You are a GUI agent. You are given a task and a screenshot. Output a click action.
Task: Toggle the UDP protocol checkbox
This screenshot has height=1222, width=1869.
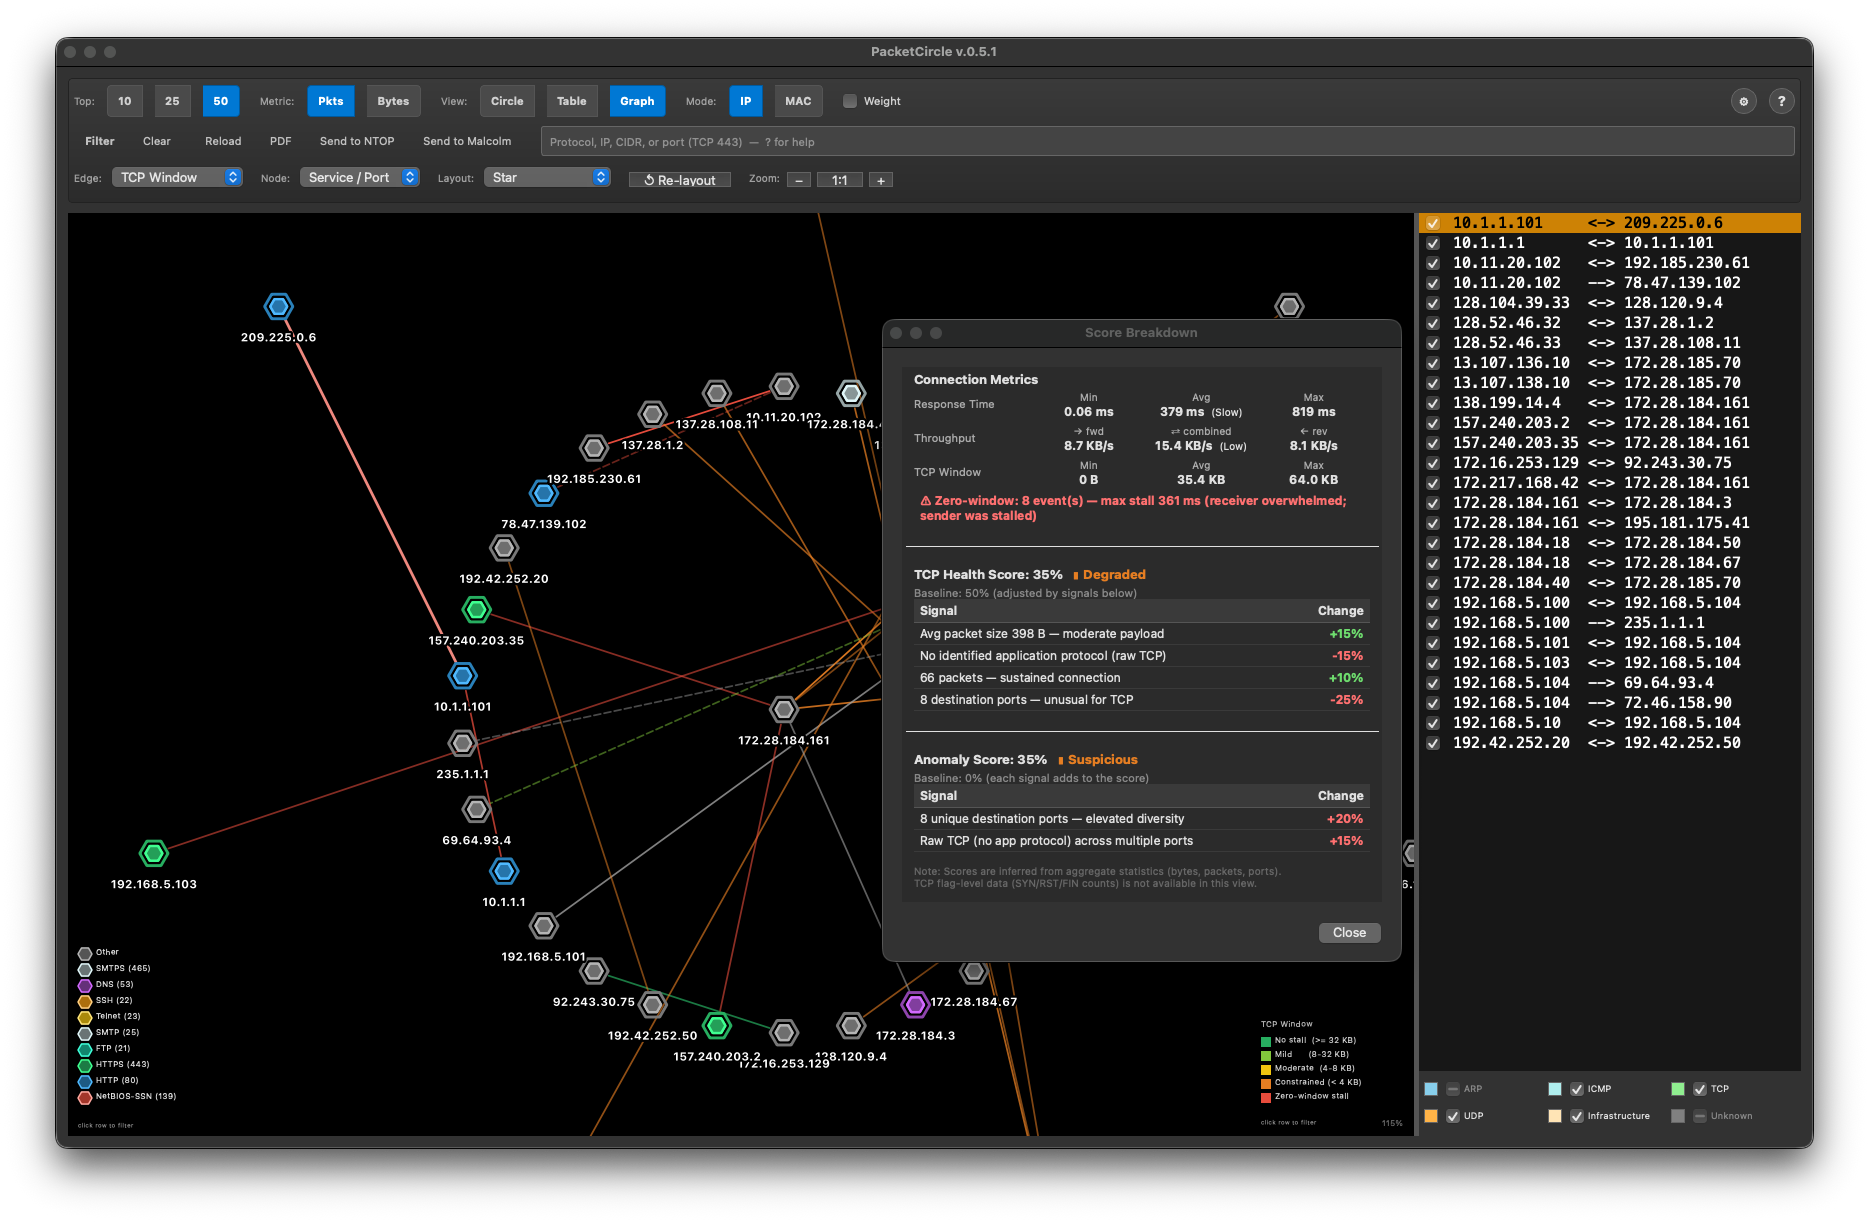(x=1453, y=1116)
